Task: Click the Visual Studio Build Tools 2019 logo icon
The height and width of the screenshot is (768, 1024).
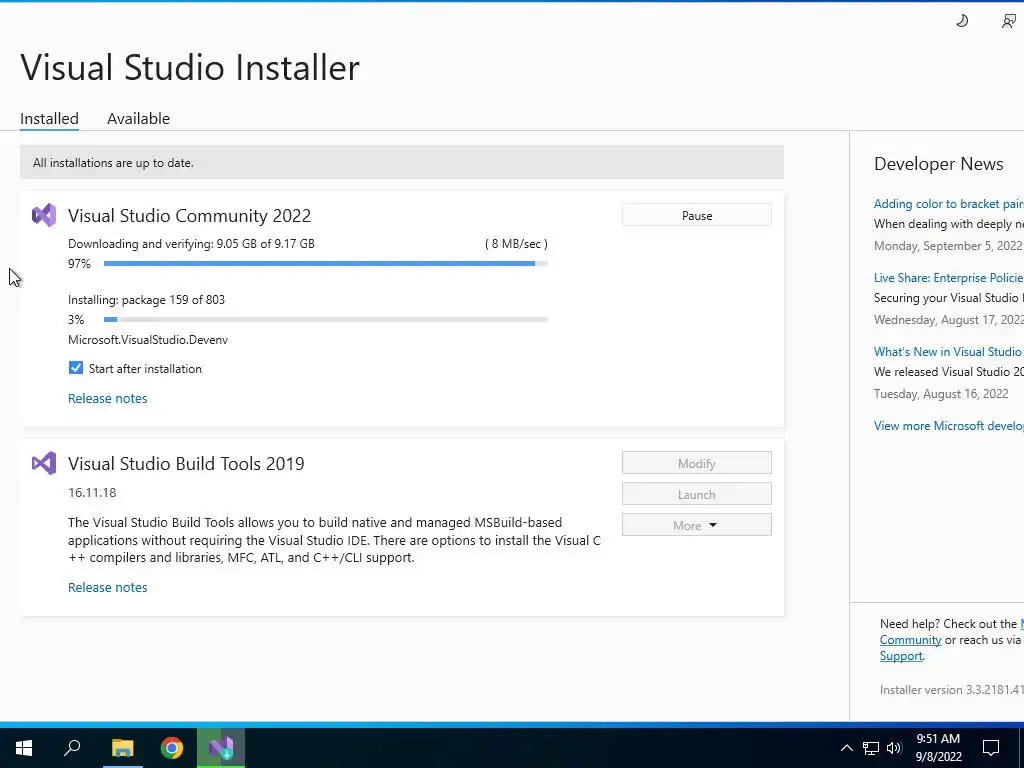Action: (x=44, y=463)
